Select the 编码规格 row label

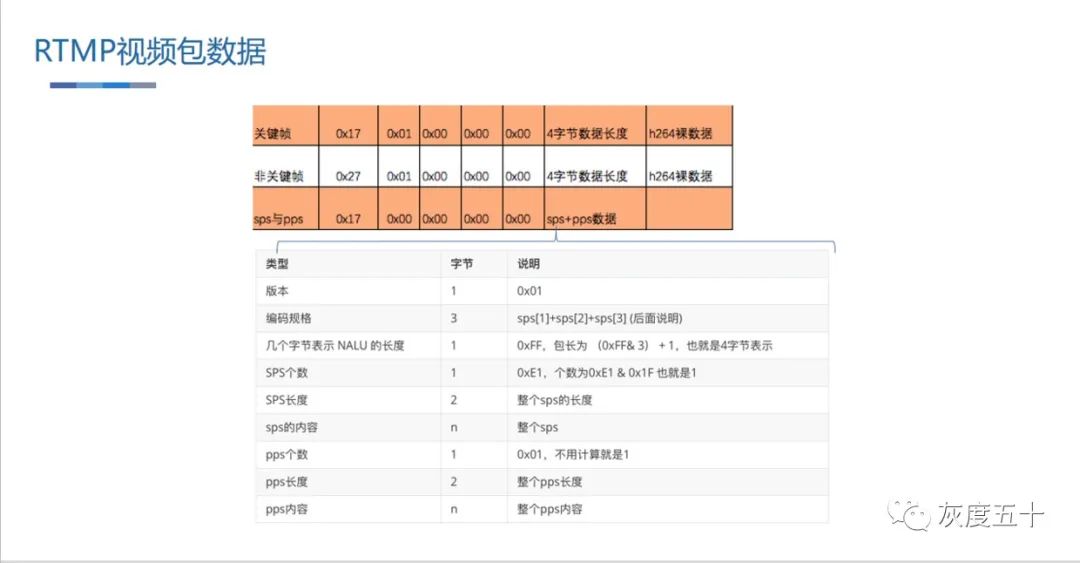pyautogui.click(x=288, y=318)
